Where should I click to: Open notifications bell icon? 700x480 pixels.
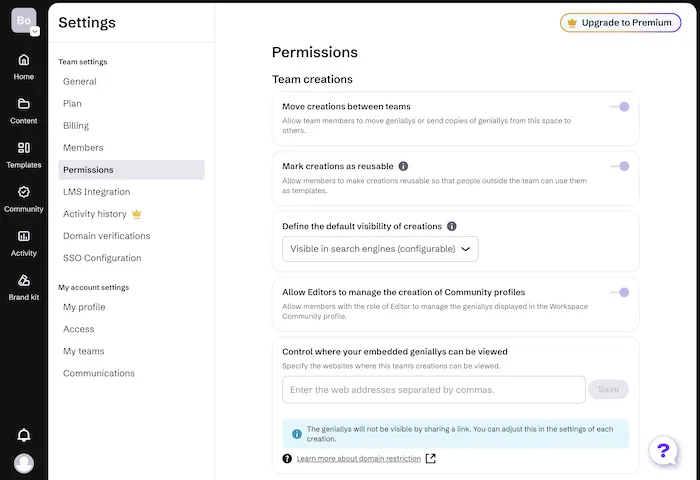[24, 435]
